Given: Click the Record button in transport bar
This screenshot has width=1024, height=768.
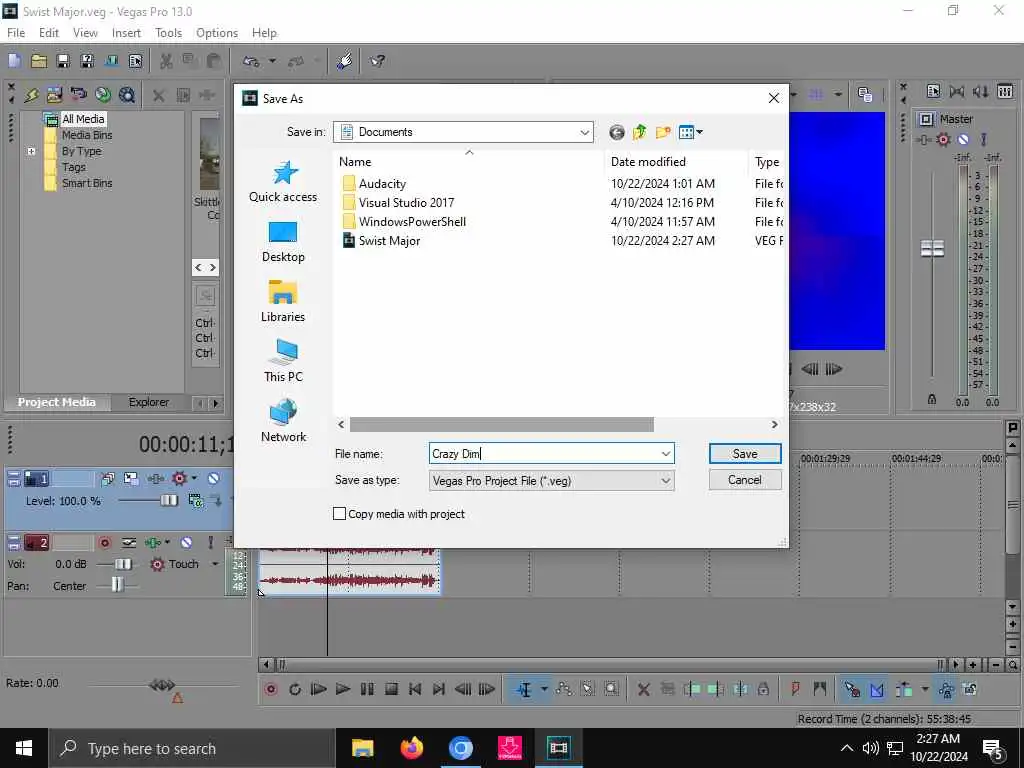Looking at the screenshot, I should pyautogui.click(x=271, y=690).
